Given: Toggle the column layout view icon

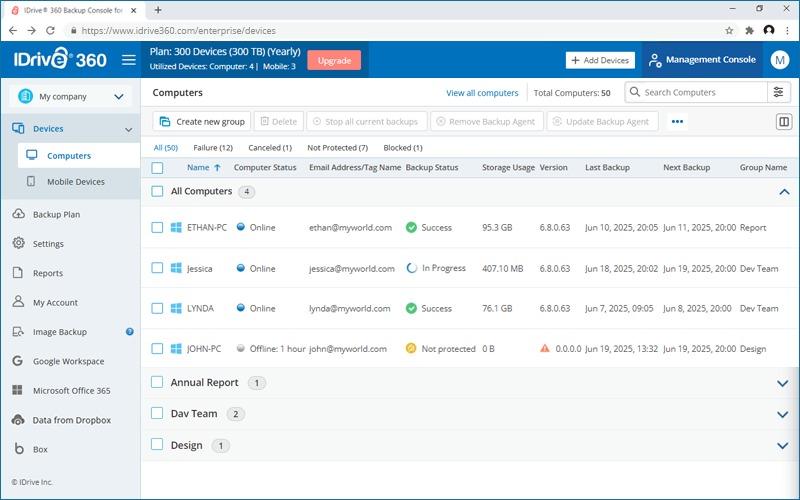Looking at the screenshot, I should click(x=784, y=122).
